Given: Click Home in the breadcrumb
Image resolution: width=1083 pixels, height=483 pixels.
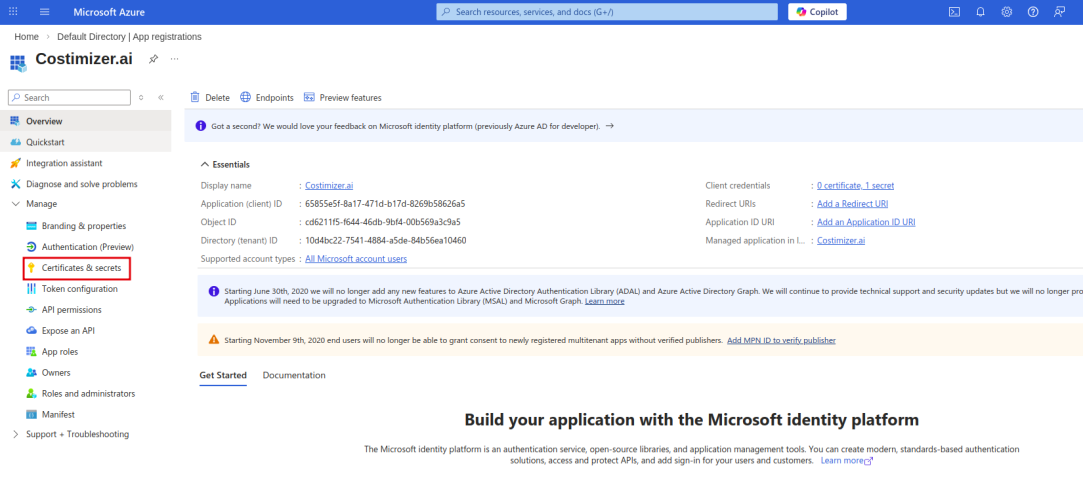Looking at the screenshot, I should tap(26, 37).
